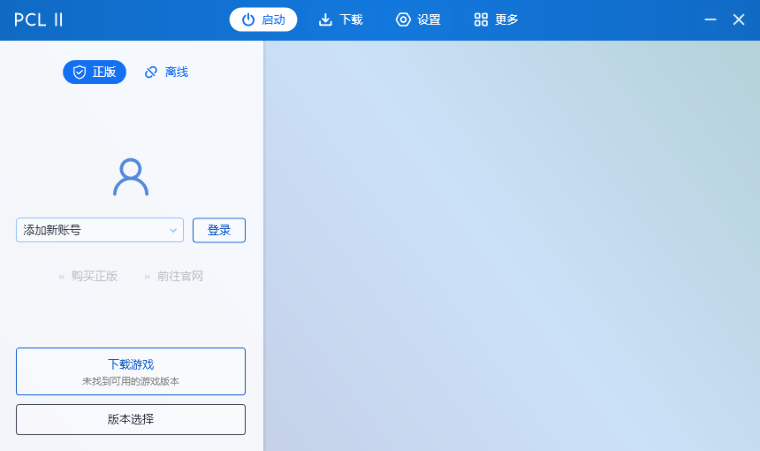The width and height of the screenshot is (760, 451).
Task: Select the 正版 login mode
Action: coord(95,72)
